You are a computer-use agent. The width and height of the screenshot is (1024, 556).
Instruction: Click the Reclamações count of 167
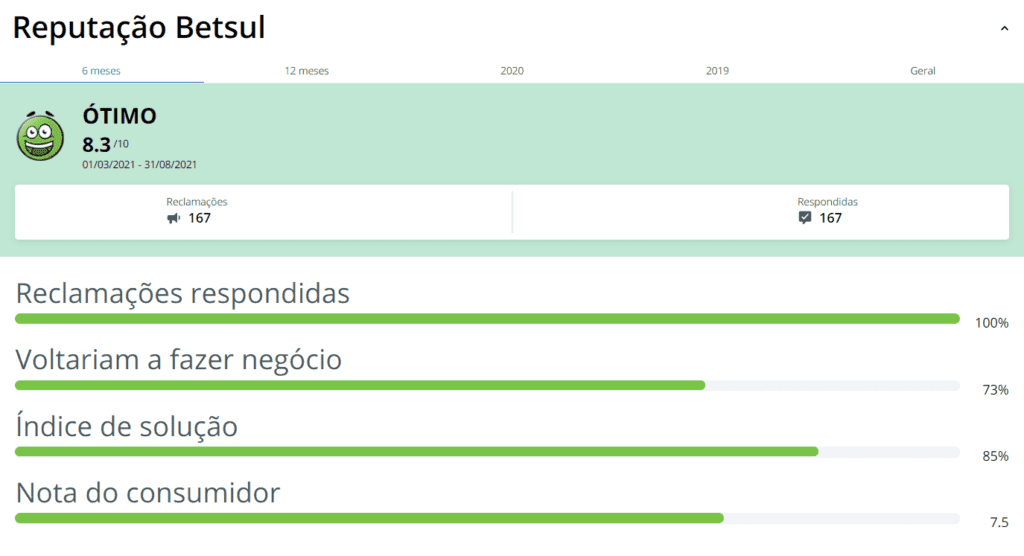(199, 218)
